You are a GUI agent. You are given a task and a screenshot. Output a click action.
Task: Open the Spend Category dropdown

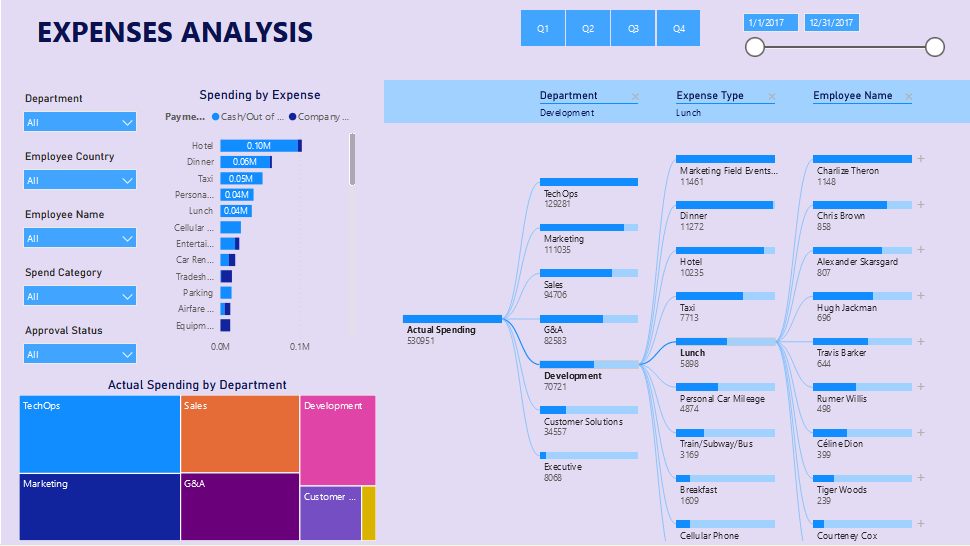point(80,296)
